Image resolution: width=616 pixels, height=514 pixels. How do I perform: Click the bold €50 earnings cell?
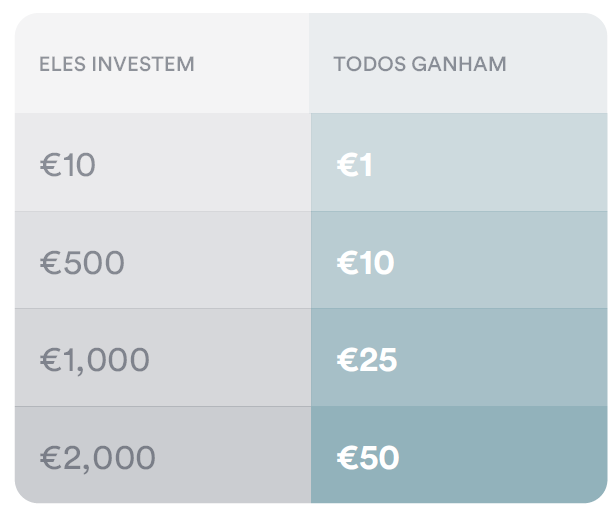[368, 458]
